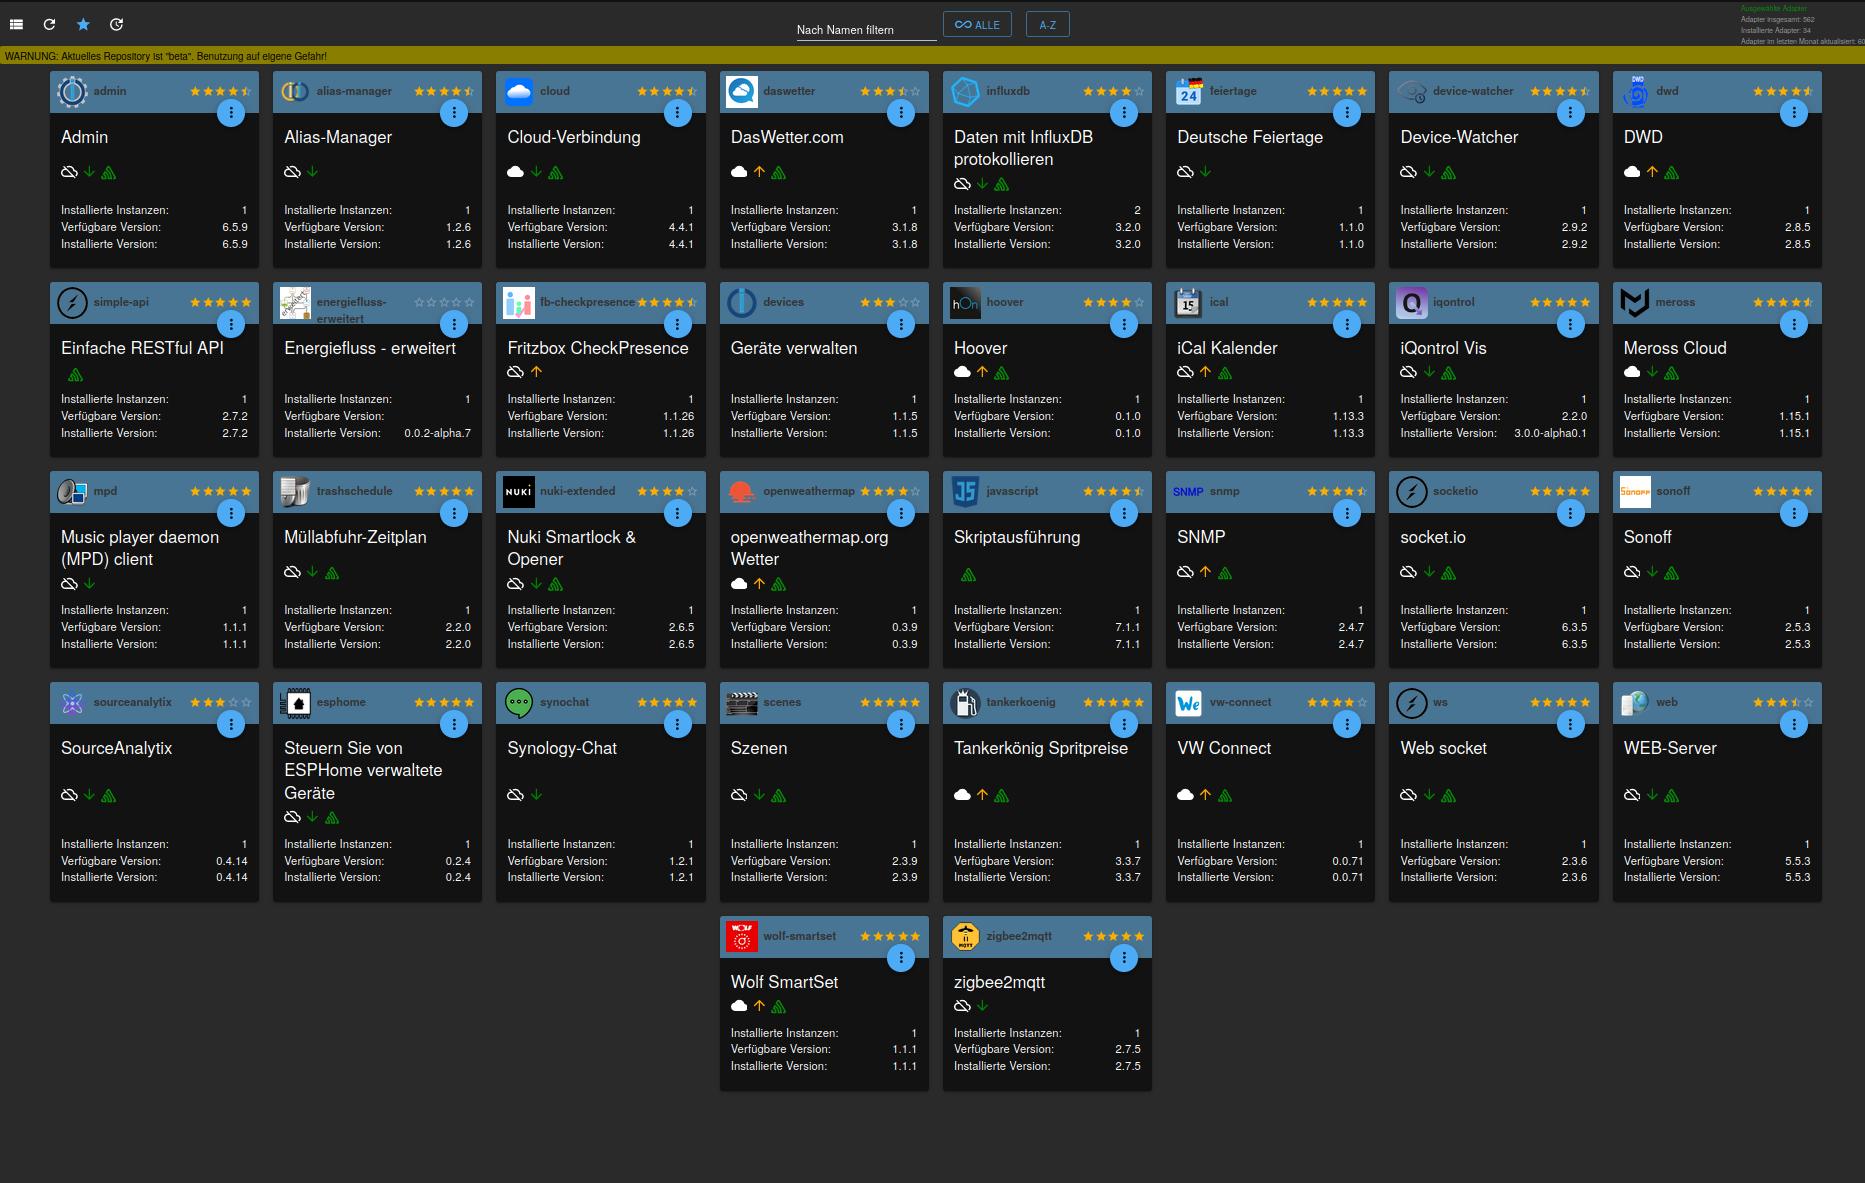Open the three-dot menu on zigbee2mqtt card

coord(1124,958)
